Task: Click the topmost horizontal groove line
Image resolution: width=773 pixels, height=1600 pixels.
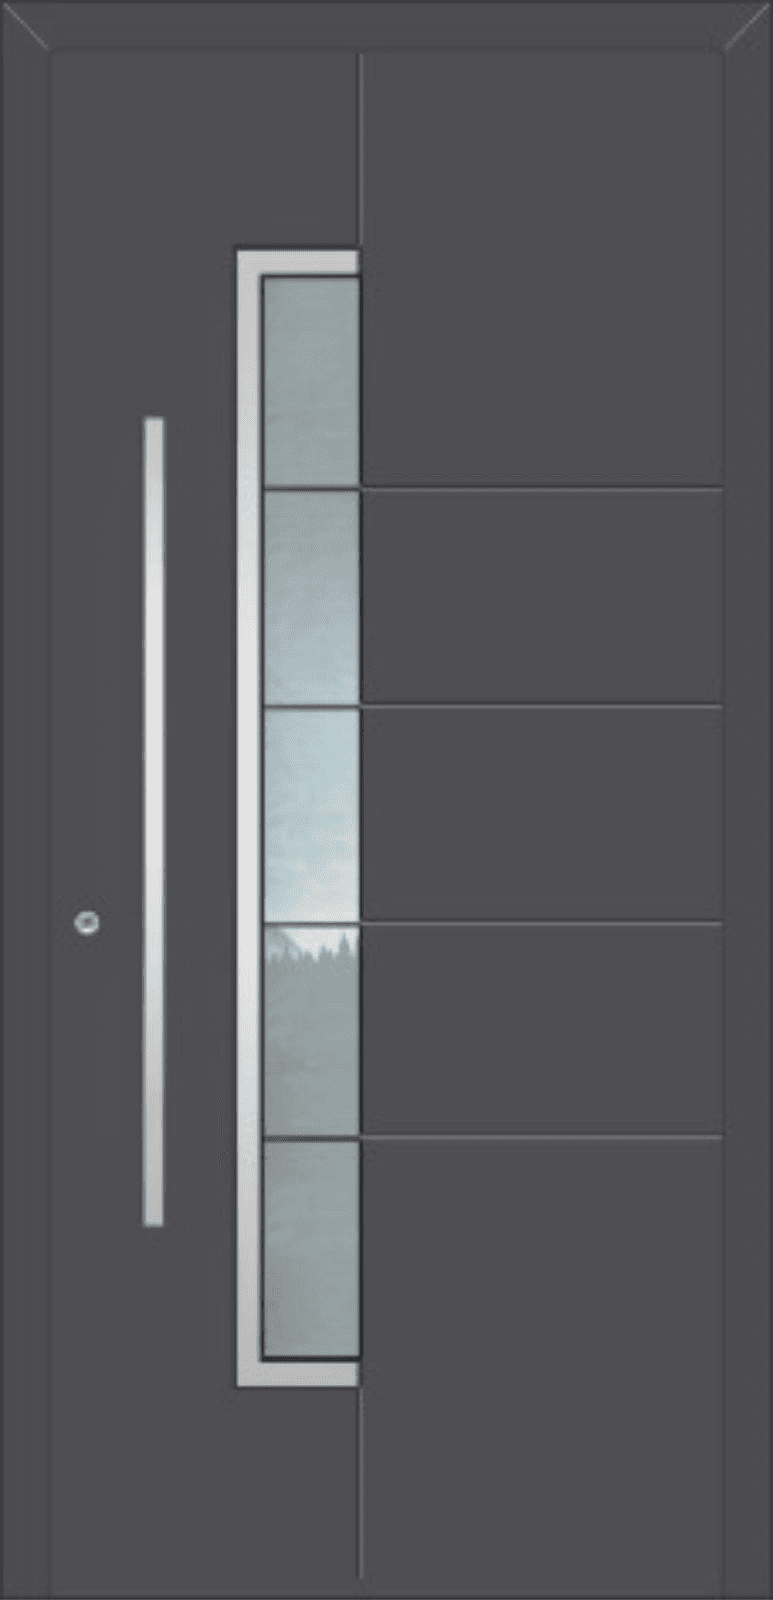Action: 541,490
